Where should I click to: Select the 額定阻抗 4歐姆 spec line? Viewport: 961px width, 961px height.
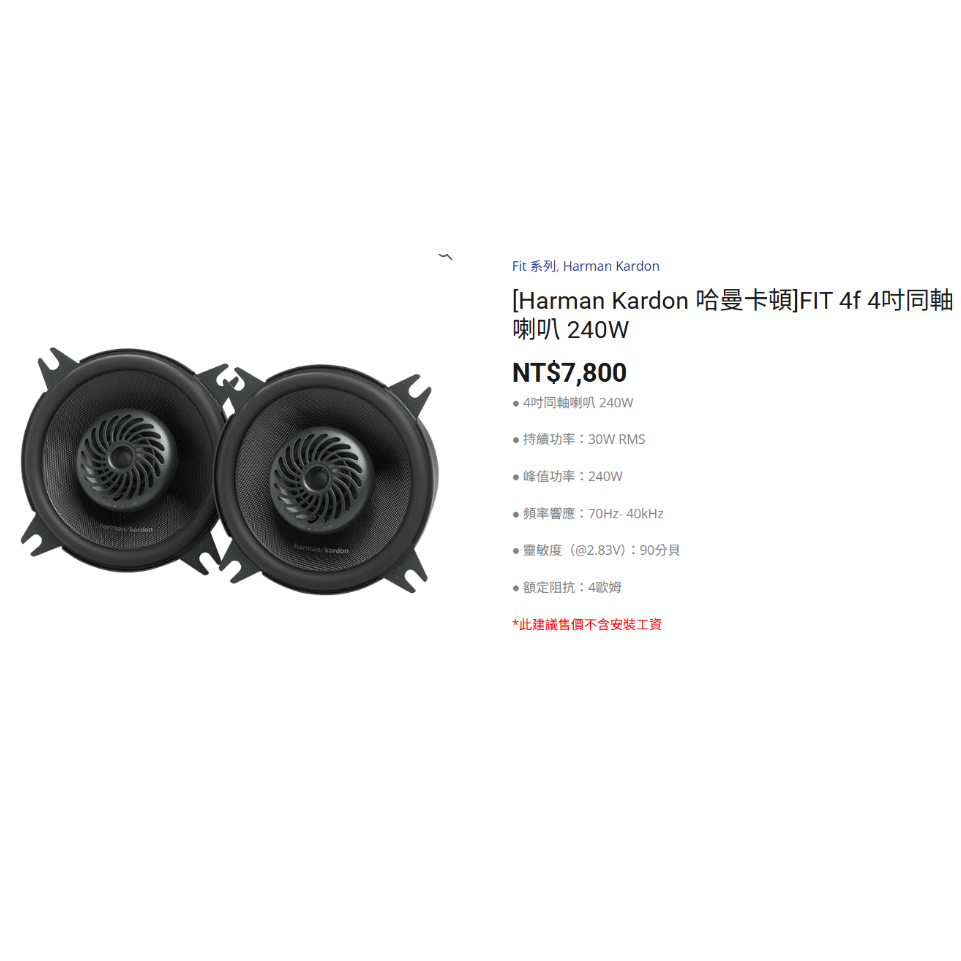[x=566, y=587]
